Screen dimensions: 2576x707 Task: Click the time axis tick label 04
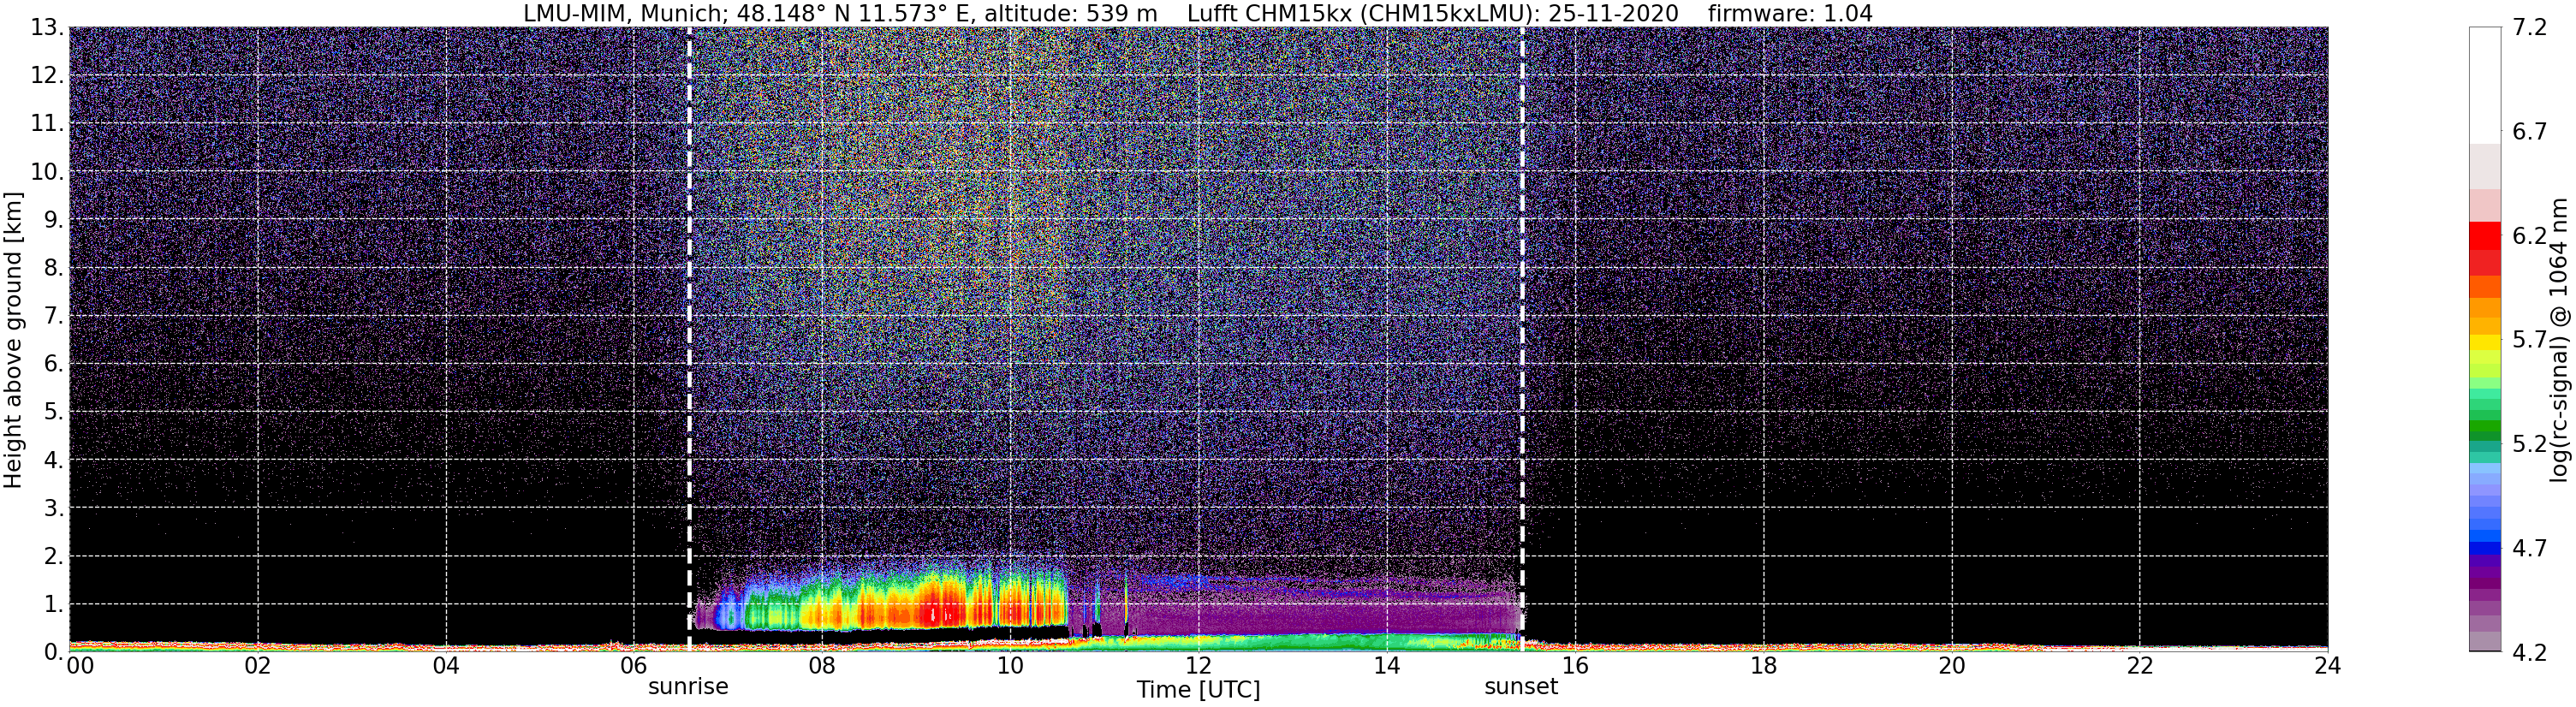point(446,666)
